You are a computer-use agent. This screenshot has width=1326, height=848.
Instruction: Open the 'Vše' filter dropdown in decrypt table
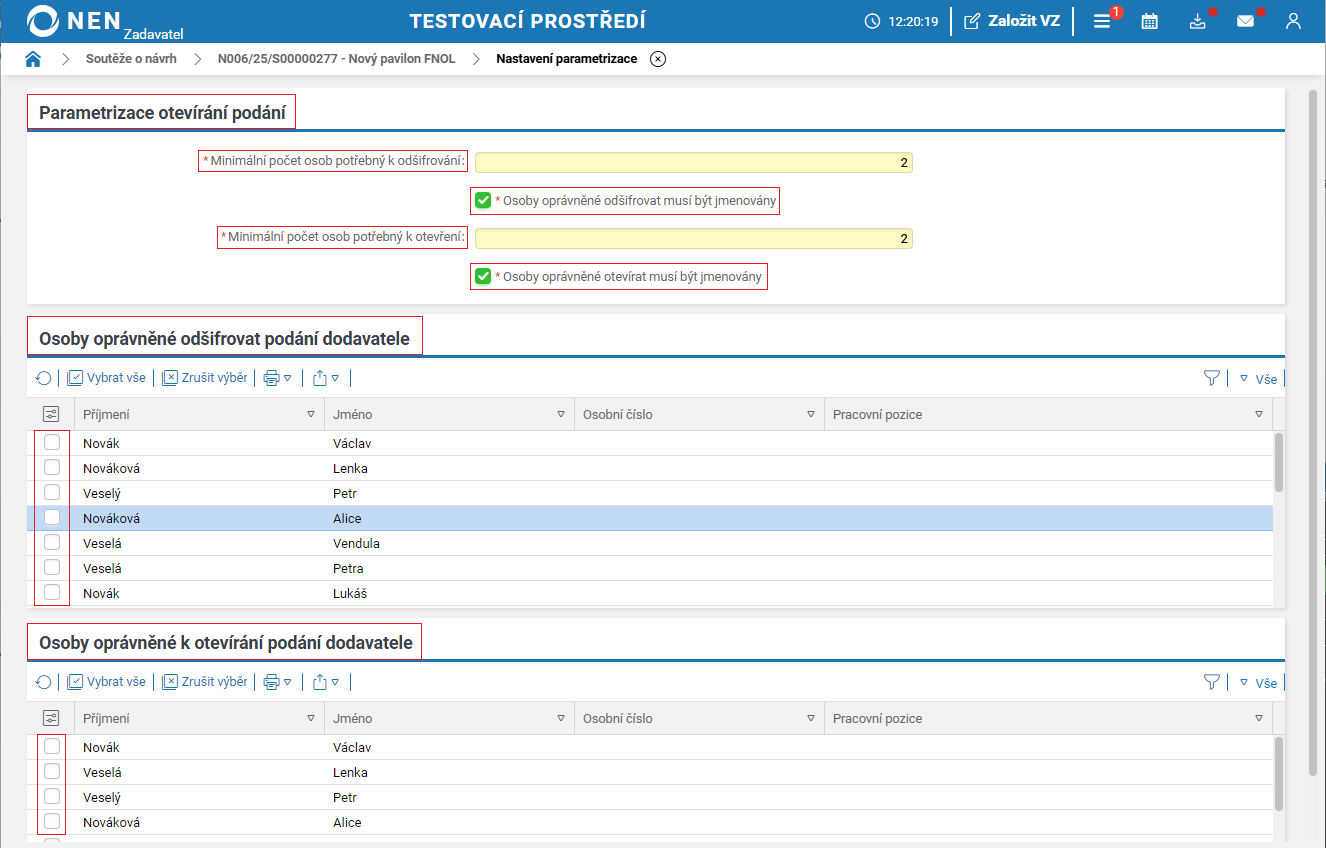[1259, 379]
